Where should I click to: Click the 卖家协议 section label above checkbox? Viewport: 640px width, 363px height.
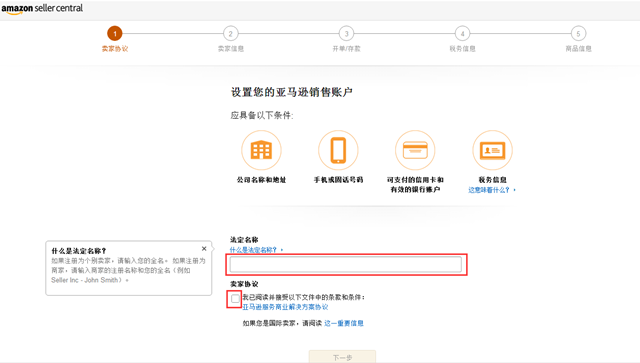click(x=244, y=284)
